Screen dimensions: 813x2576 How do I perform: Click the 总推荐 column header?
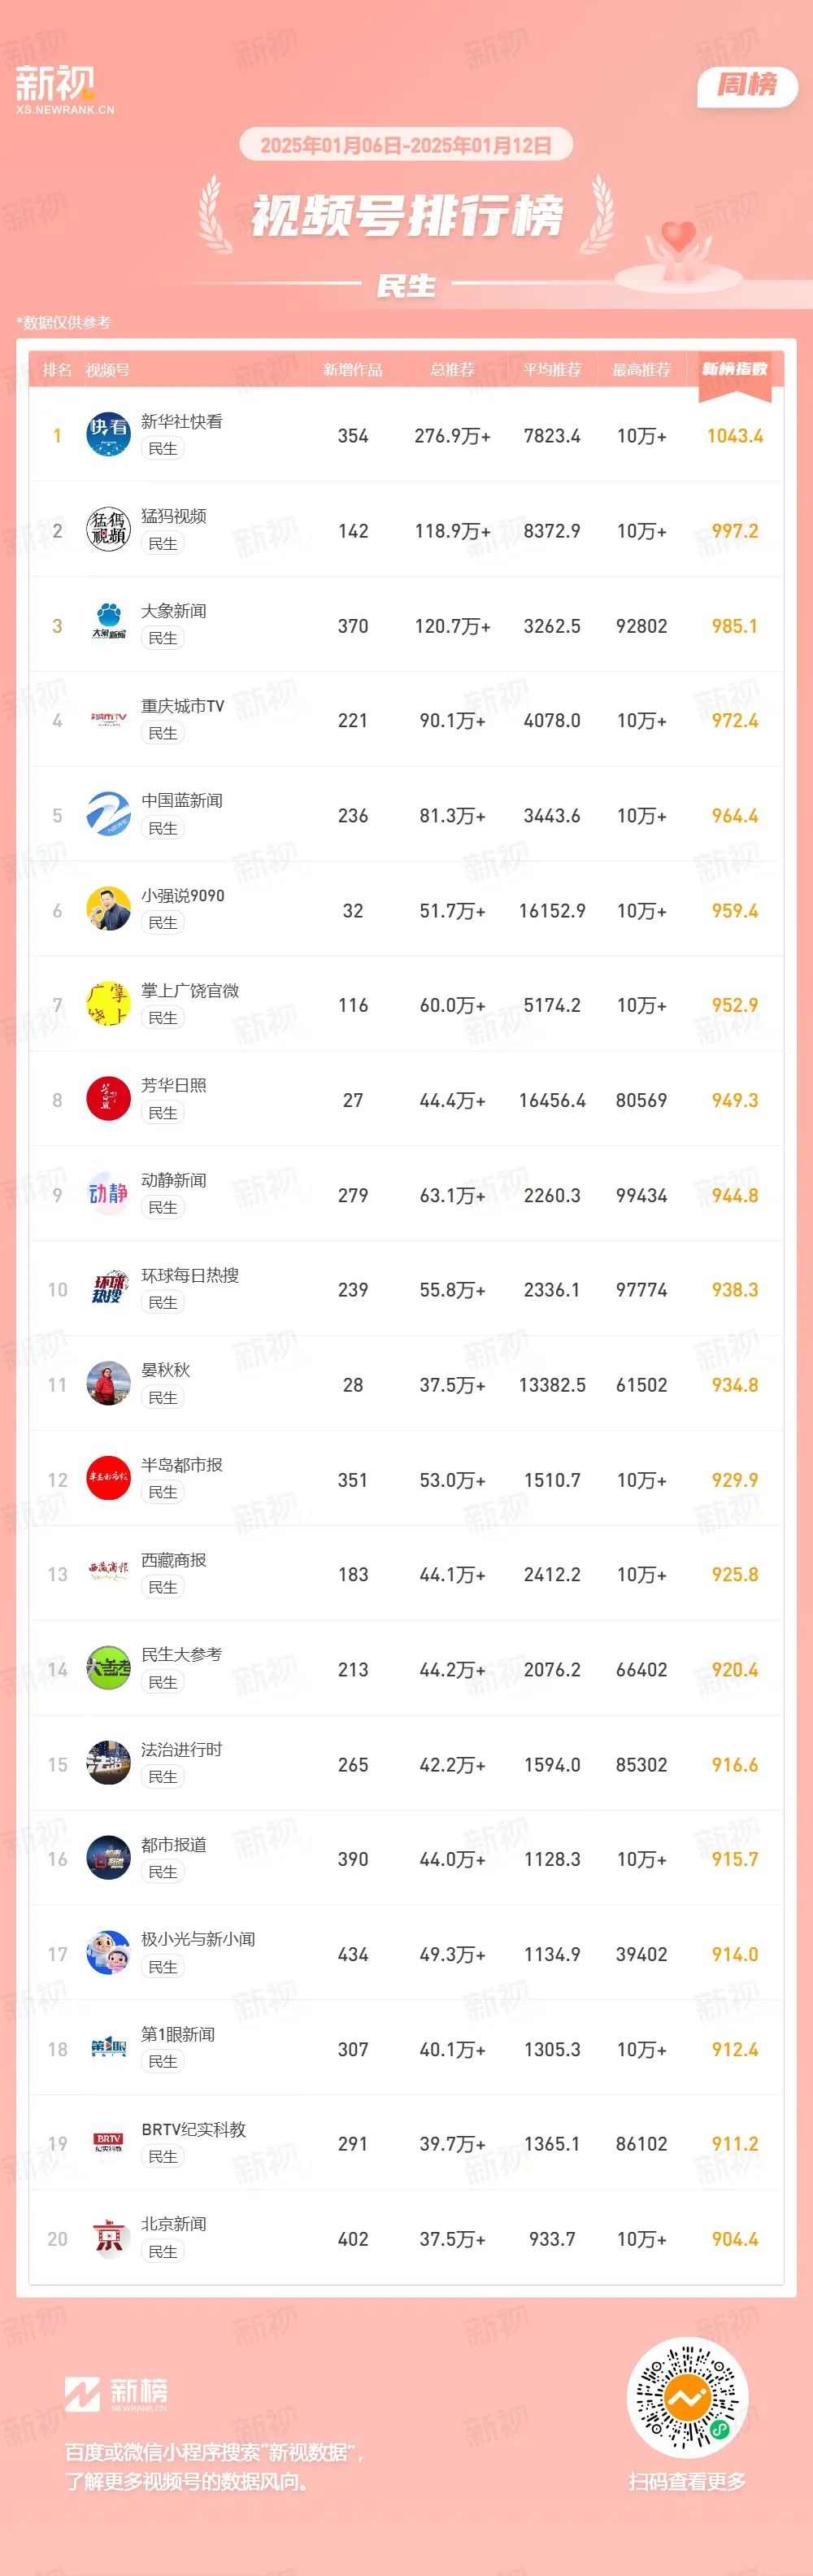pyautogui.click(x=452, y=370)
